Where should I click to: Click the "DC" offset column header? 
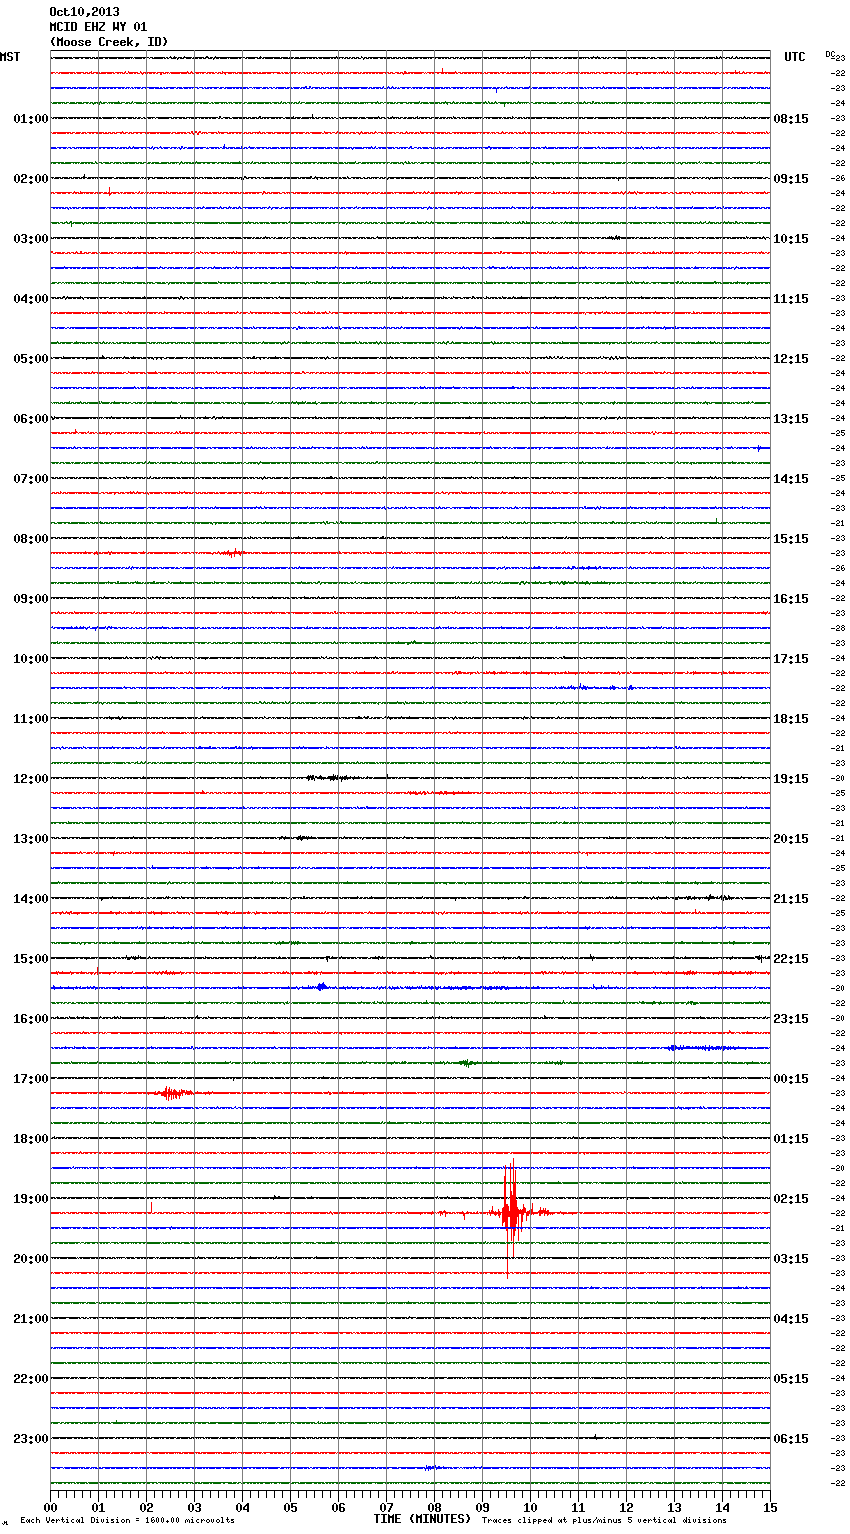830,54
